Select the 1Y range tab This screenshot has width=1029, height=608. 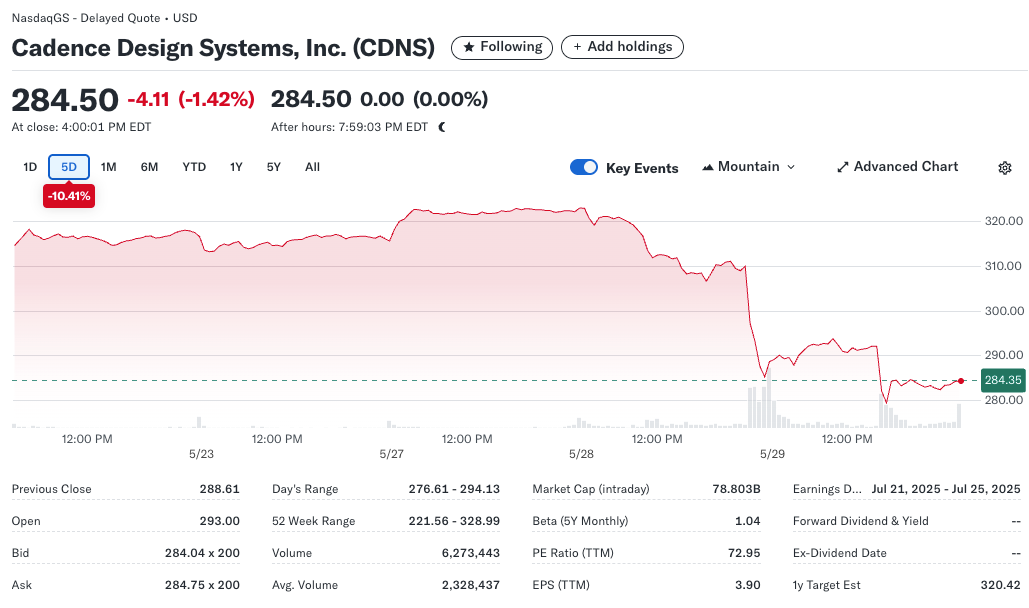pyautogui.click(x=236, y=167)
